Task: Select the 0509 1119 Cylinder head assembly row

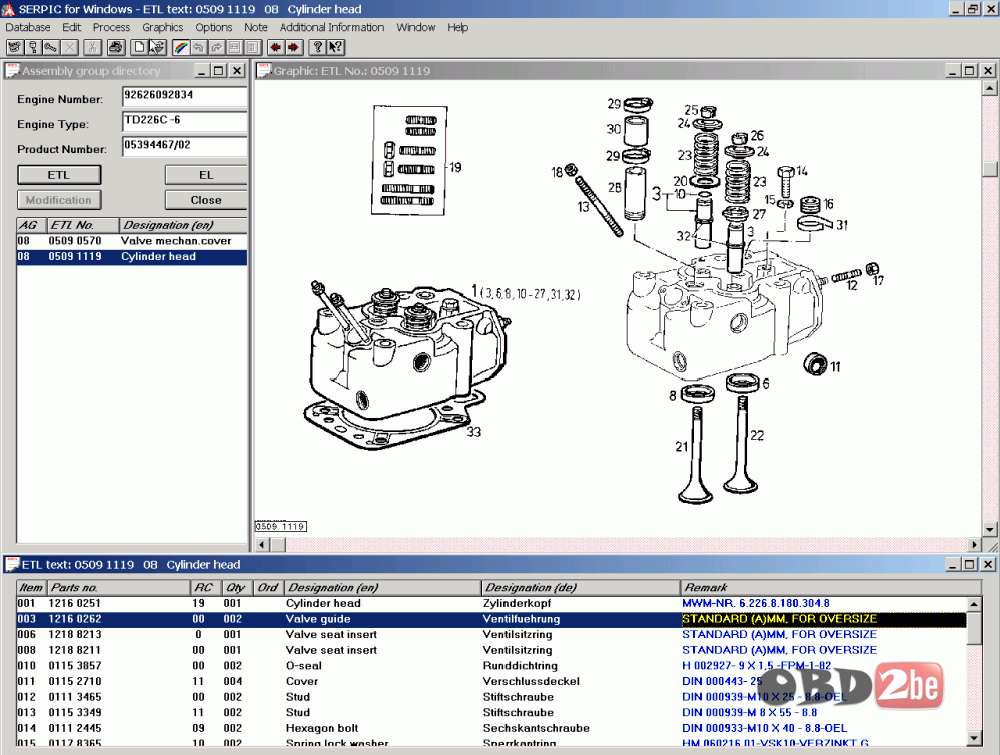Action: click(132, 256)
